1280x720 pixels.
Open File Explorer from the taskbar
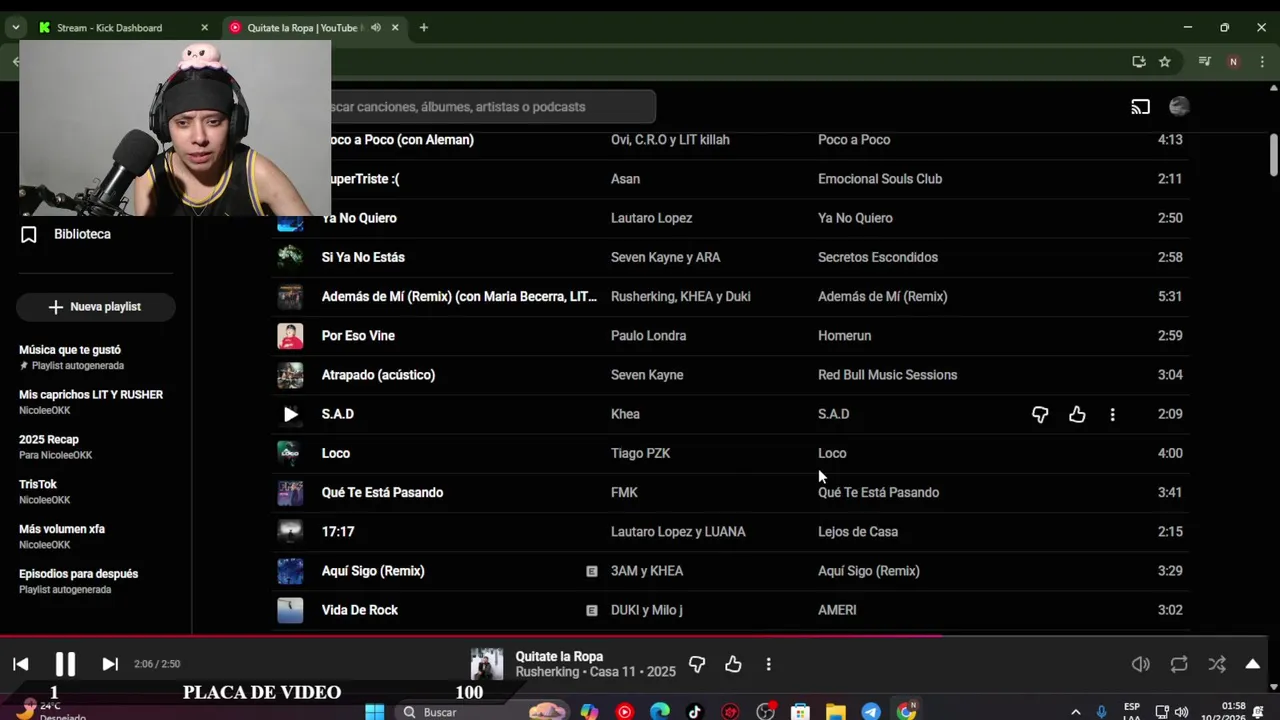835,712
